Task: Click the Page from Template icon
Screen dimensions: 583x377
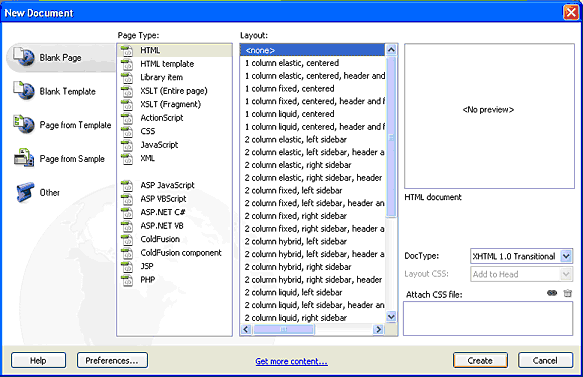Action: (x=24, y=124)
